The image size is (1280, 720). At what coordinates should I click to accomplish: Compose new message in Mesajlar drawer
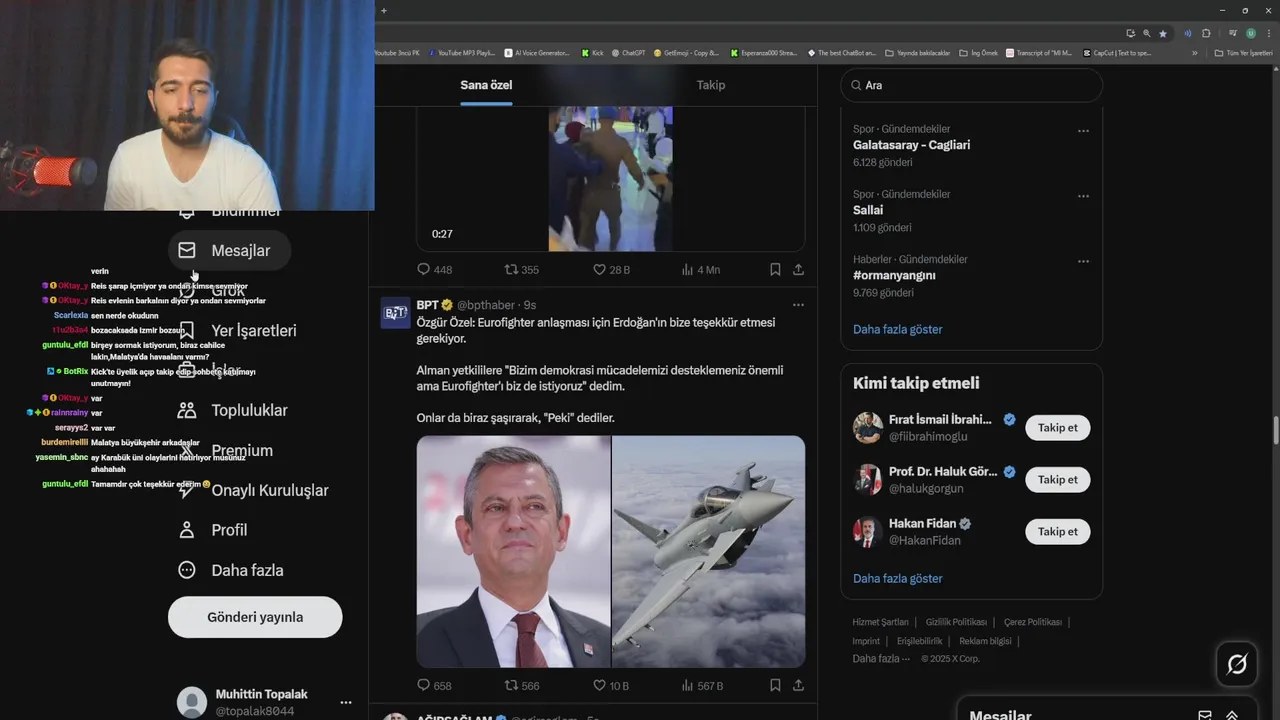(1205, 715)
